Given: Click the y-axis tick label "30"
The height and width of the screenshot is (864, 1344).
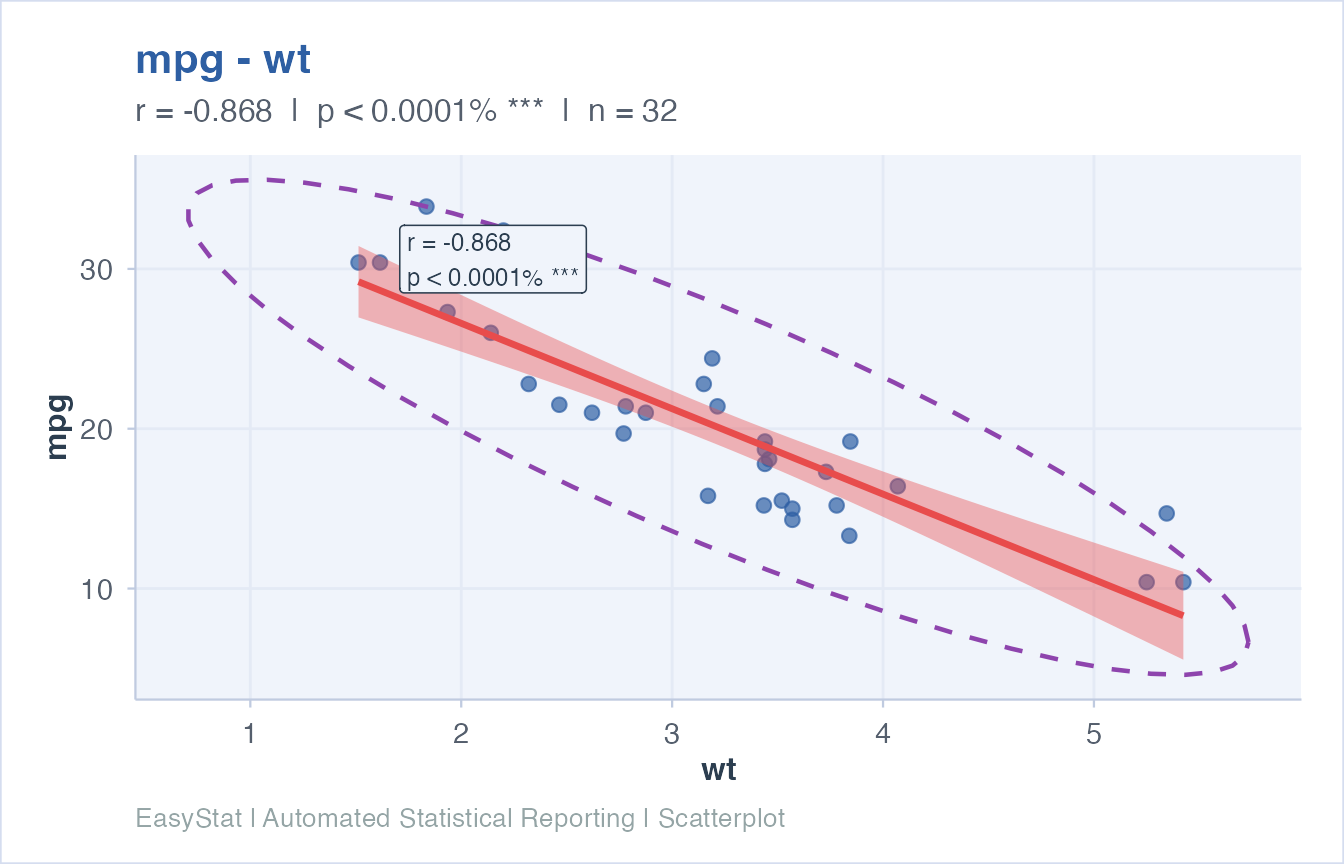Looking at the screenshot, I should 94,270.
